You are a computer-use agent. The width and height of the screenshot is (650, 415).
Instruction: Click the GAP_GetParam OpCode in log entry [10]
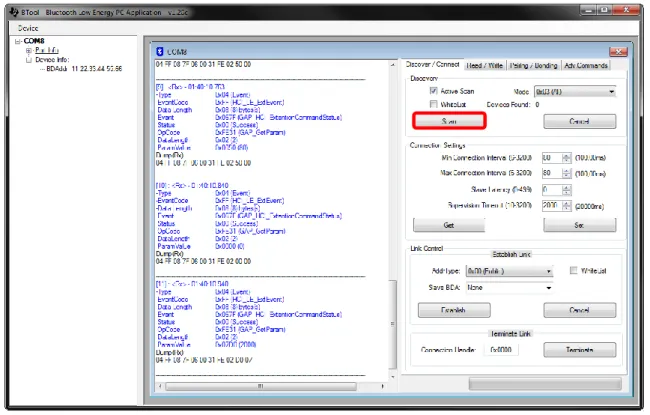tap(250, 231)
